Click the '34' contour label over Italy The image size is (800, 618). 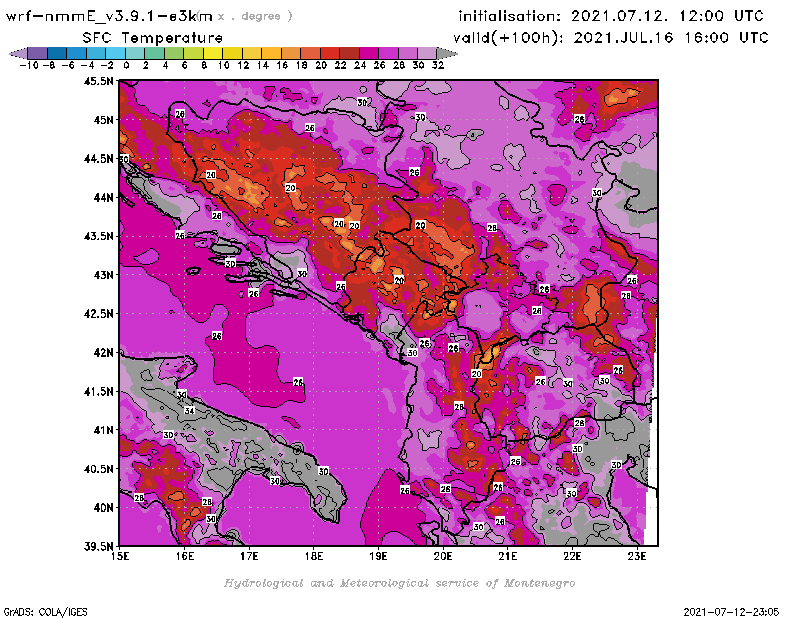tap(189, 411)
